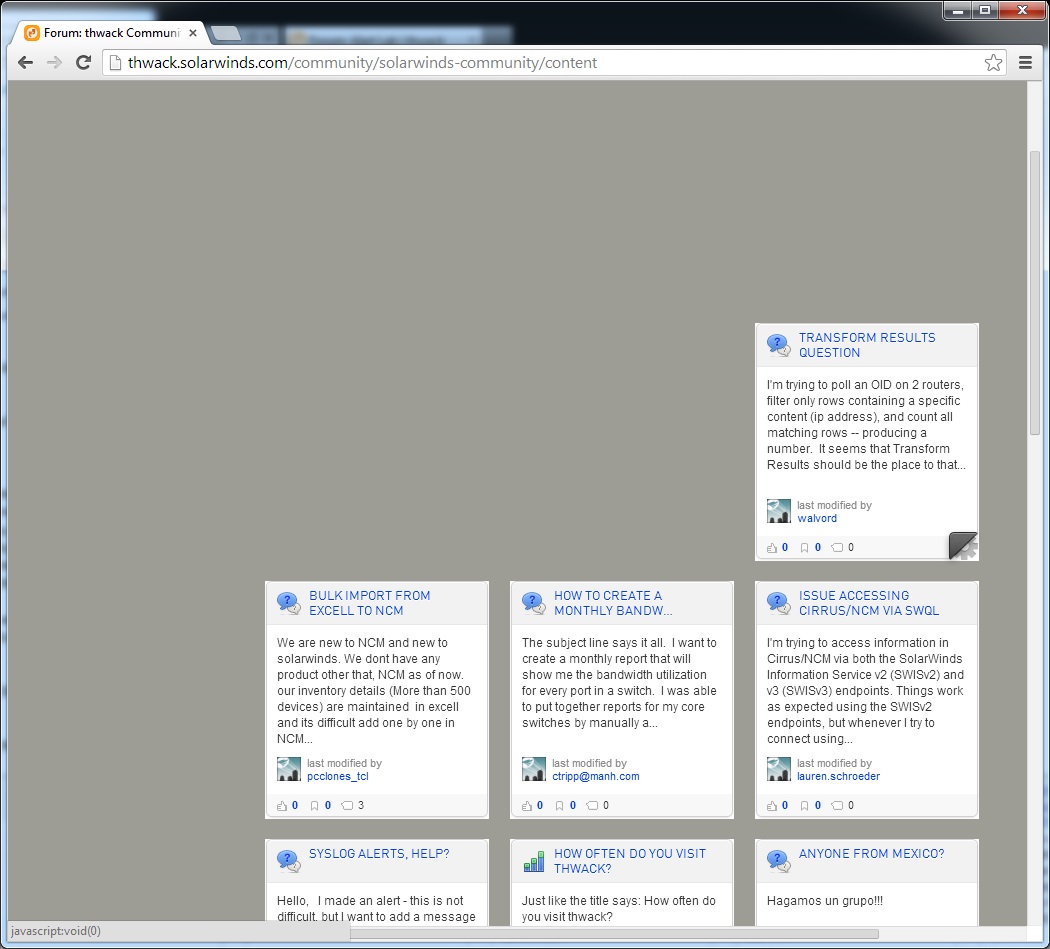Click summary text 'I'm trying to poll an OID'

coord(831,384)
